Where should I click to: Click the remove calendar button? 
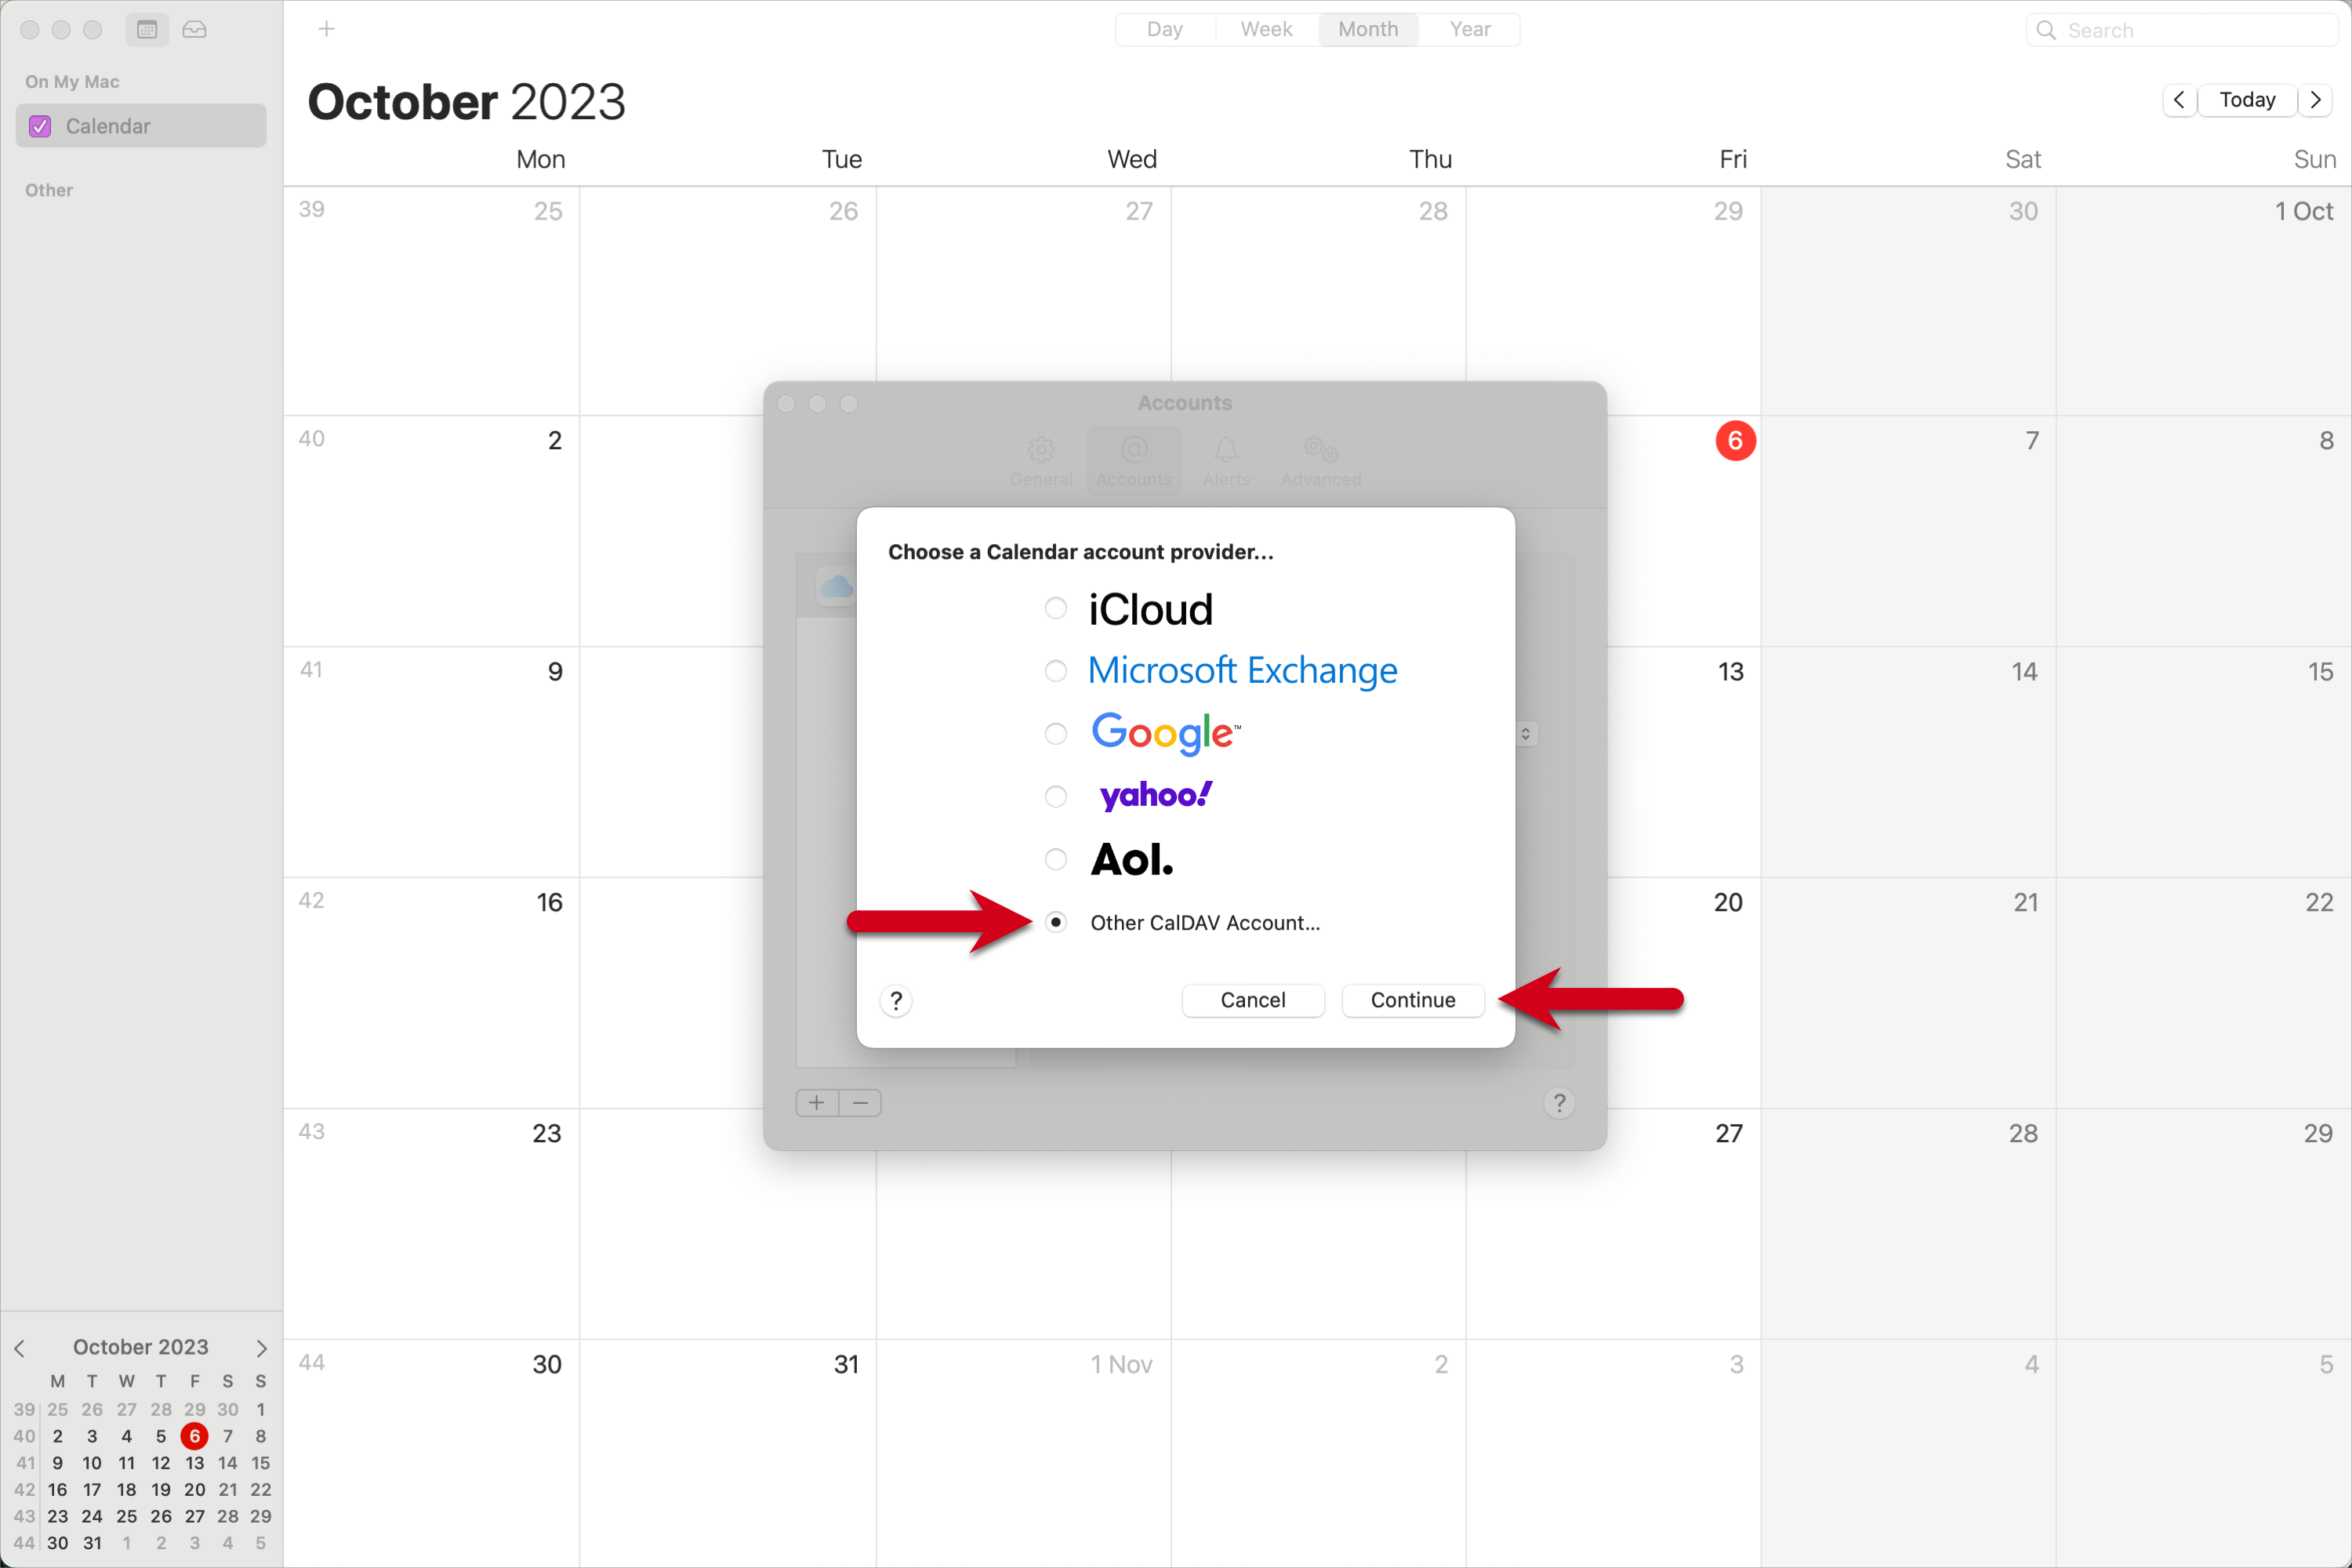click(859, 1101)
